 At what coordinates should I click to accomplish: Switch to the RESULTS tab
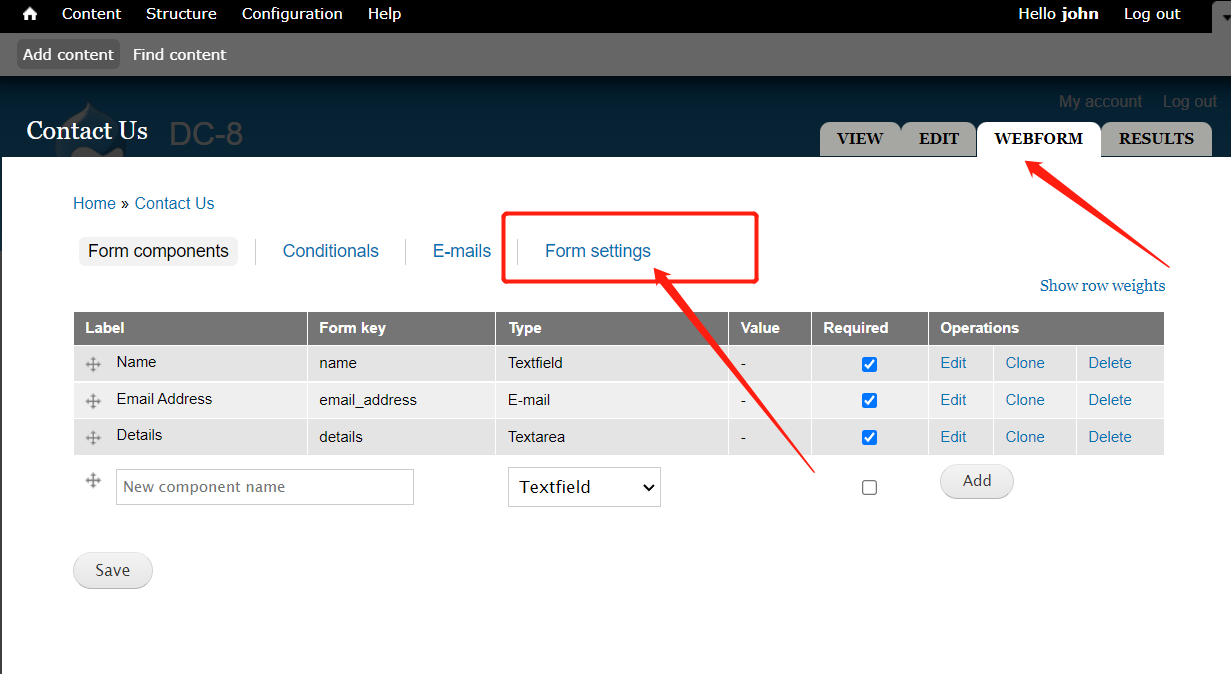click(x=1156, y=139)
